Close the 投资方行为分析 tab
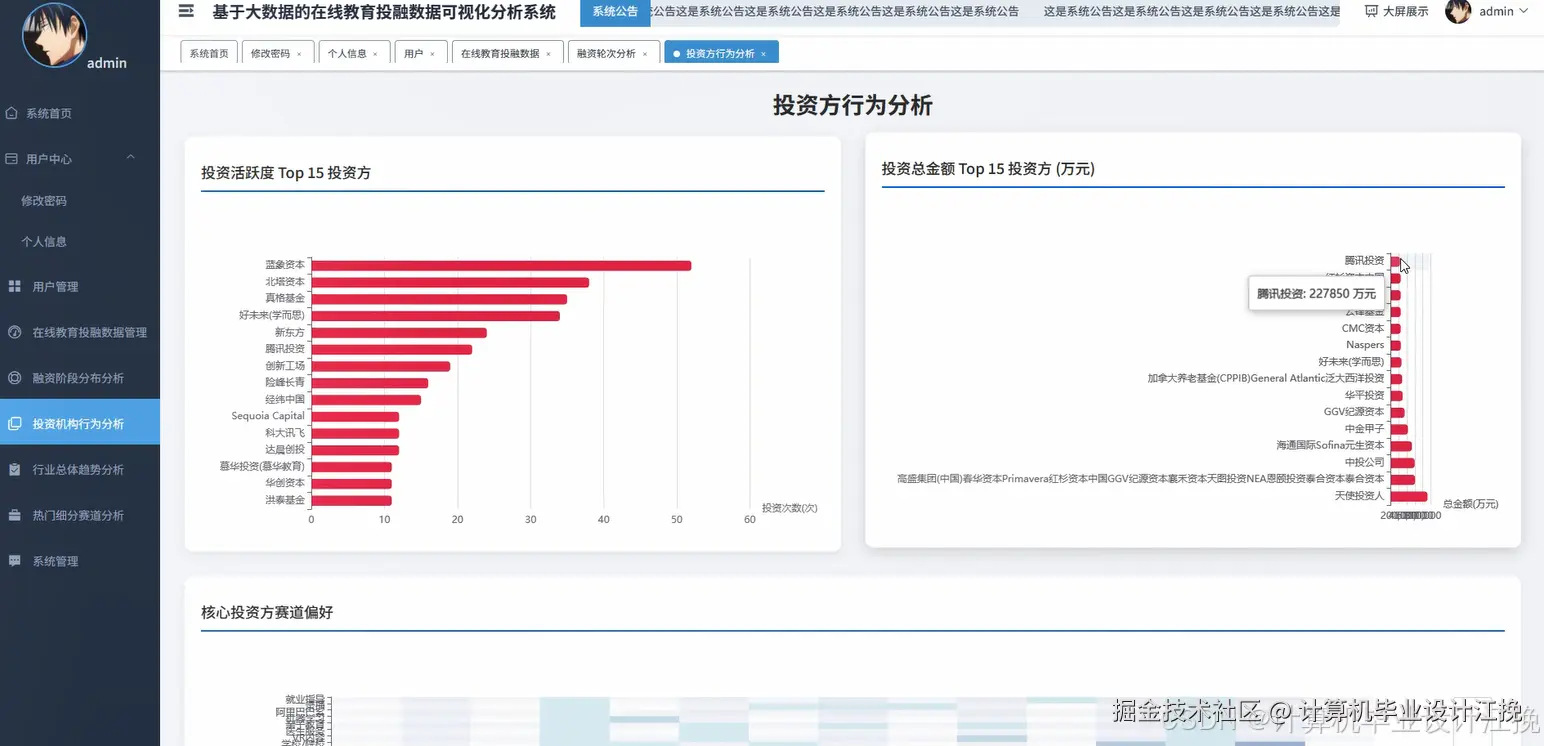1544x746 pixels. 763,54
